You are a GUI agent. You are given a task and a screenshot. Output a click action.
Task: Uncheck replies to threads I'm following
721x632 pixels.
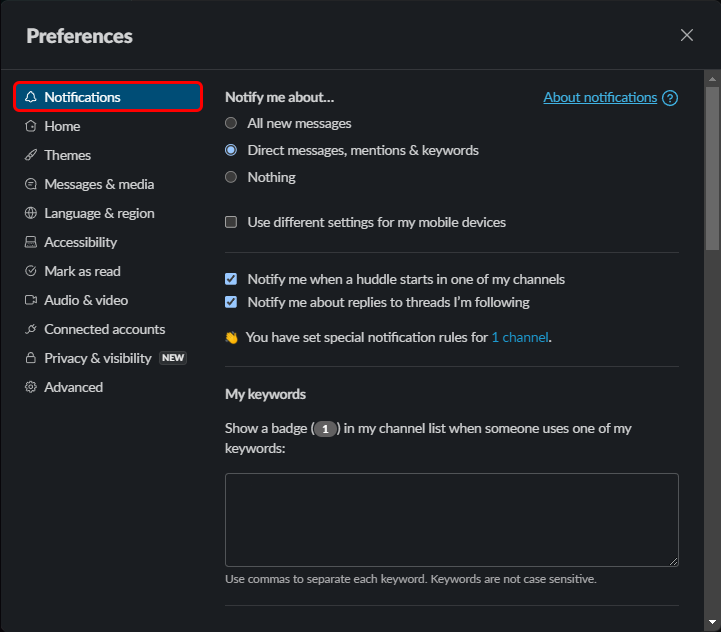point(231,302)
